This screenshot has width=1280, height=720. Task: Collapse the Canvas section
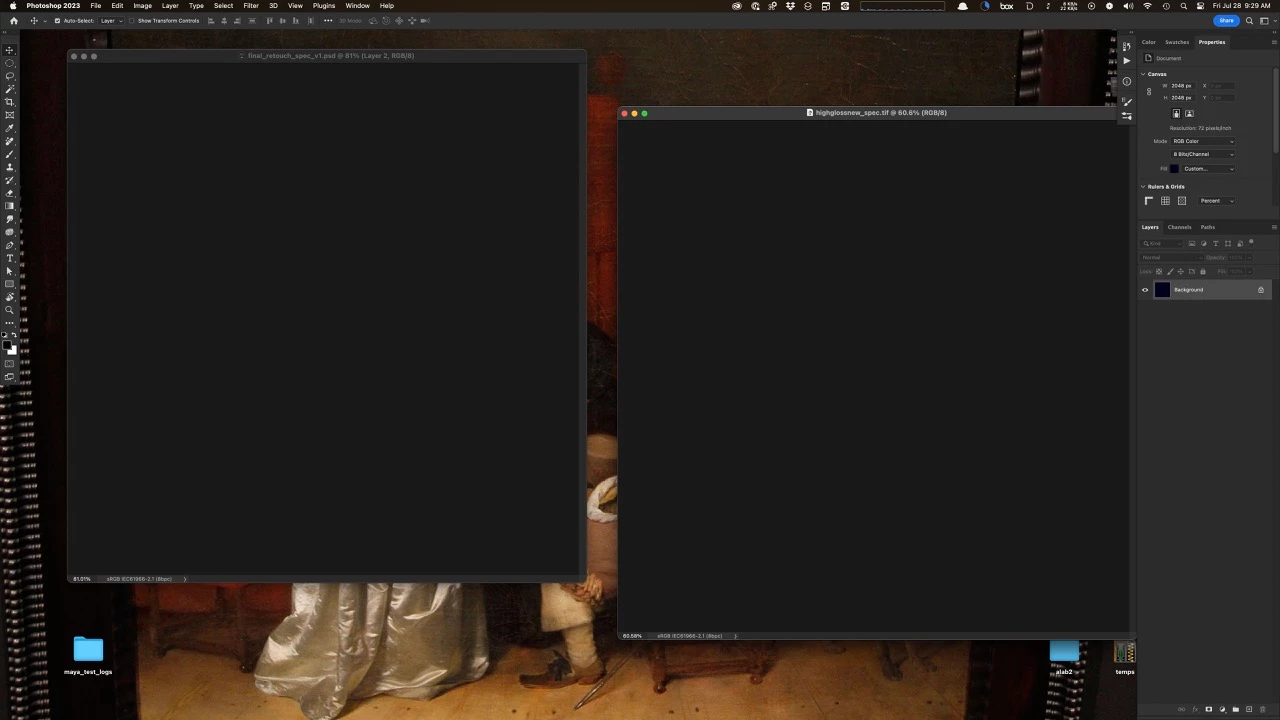(x=1143, y=74)
